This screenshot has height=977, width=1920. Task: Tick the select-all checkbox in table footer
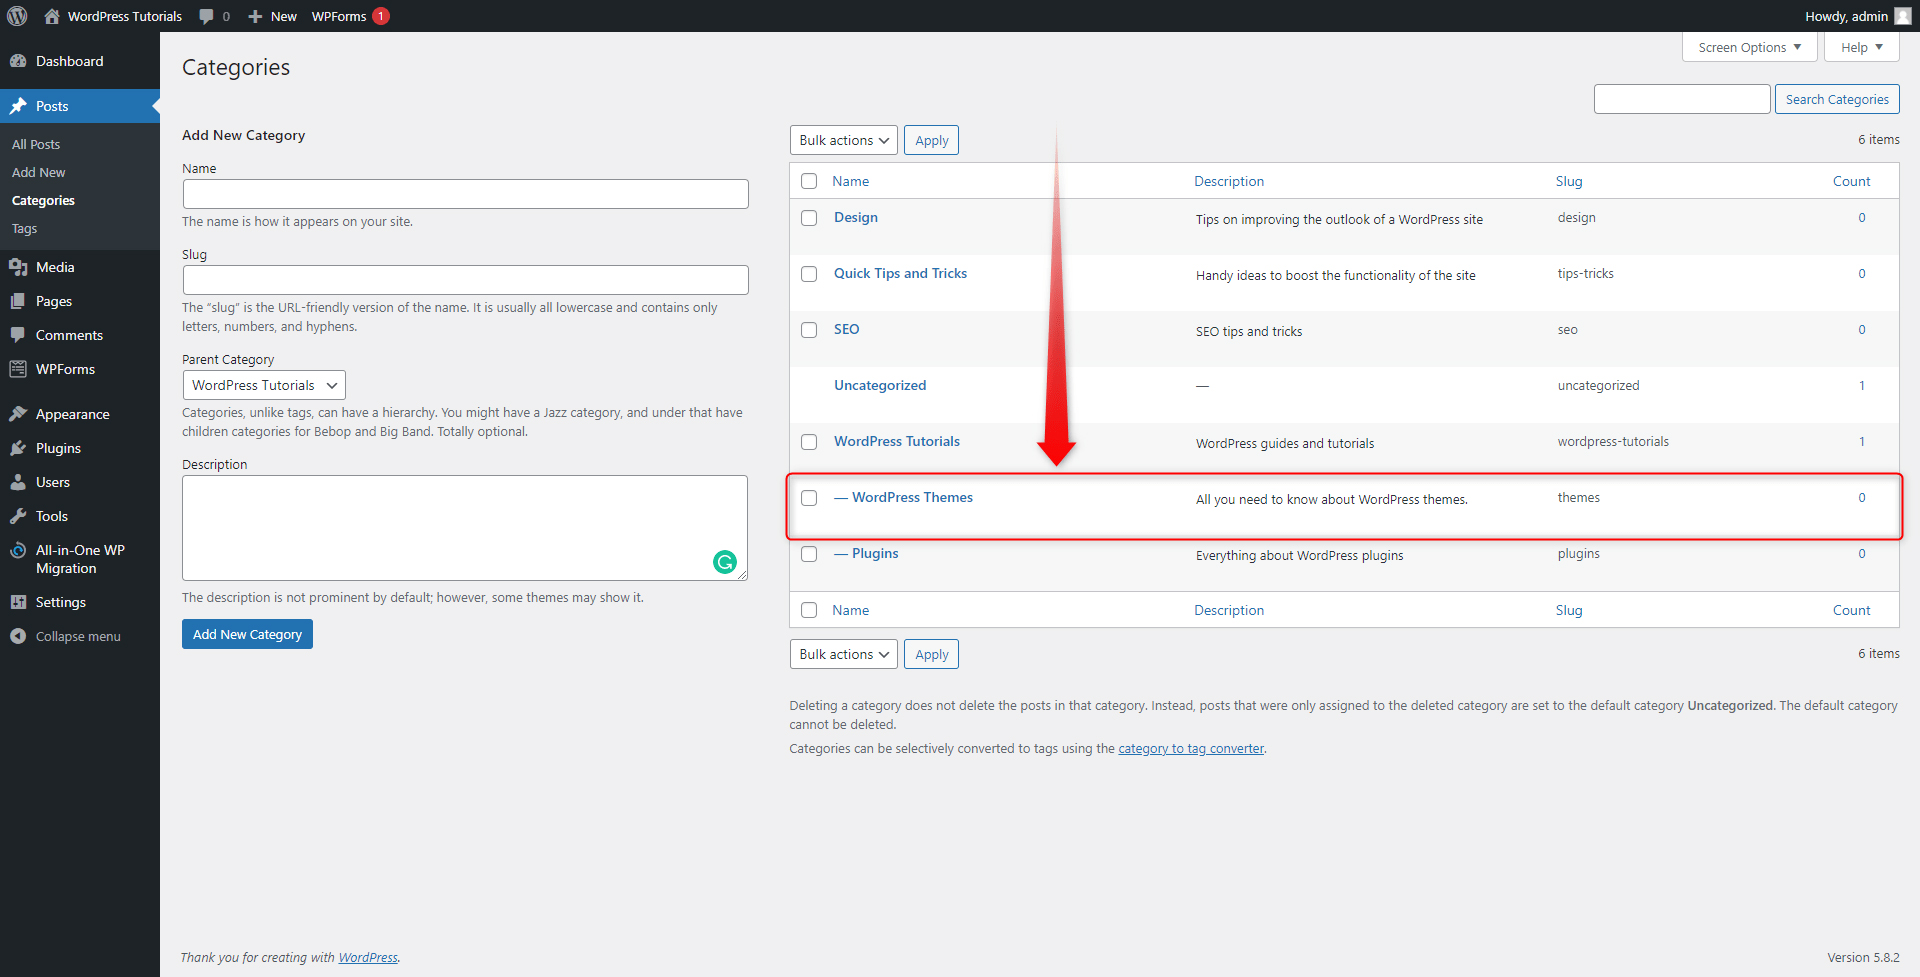point(809,610)
